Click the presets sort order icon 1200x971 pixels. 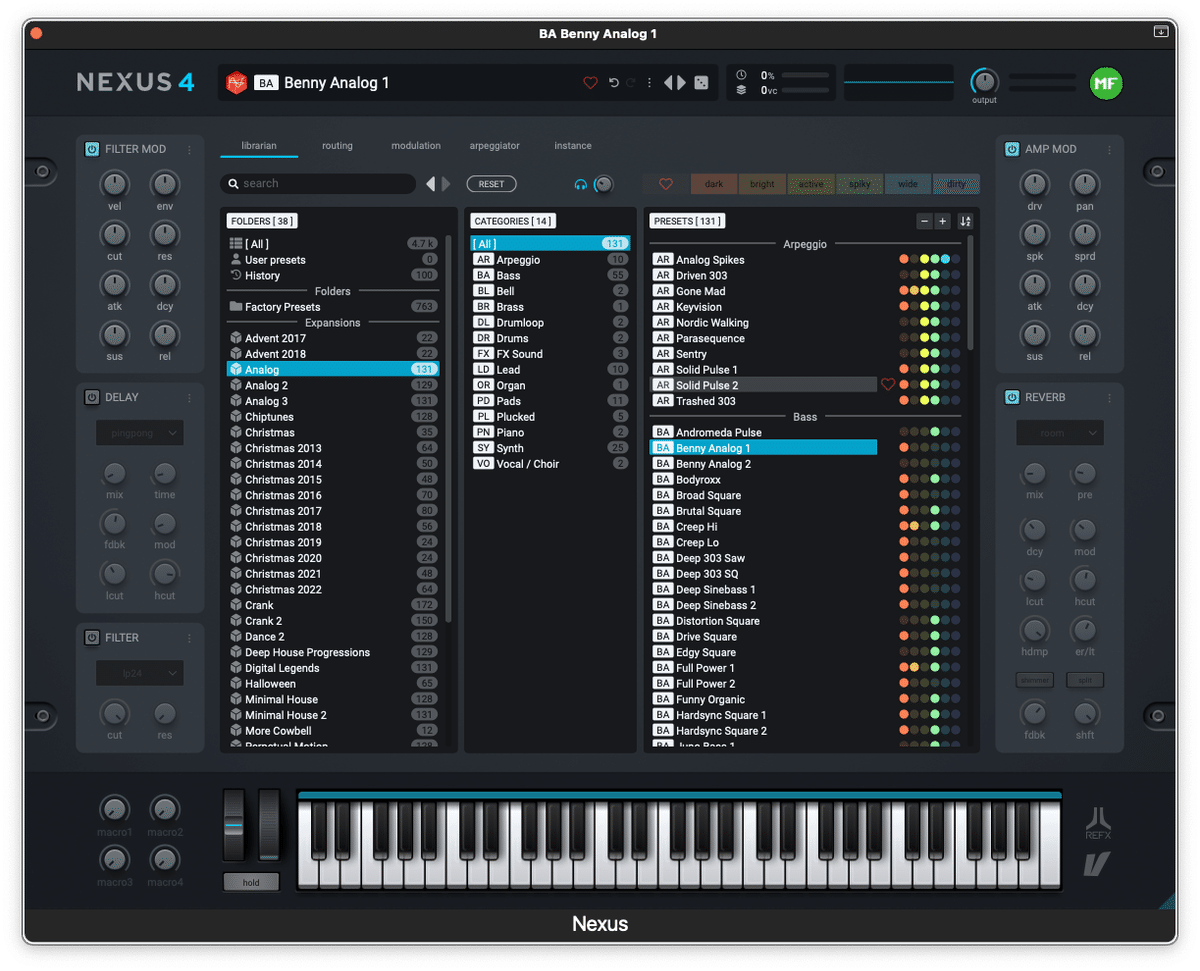point(965,221)
